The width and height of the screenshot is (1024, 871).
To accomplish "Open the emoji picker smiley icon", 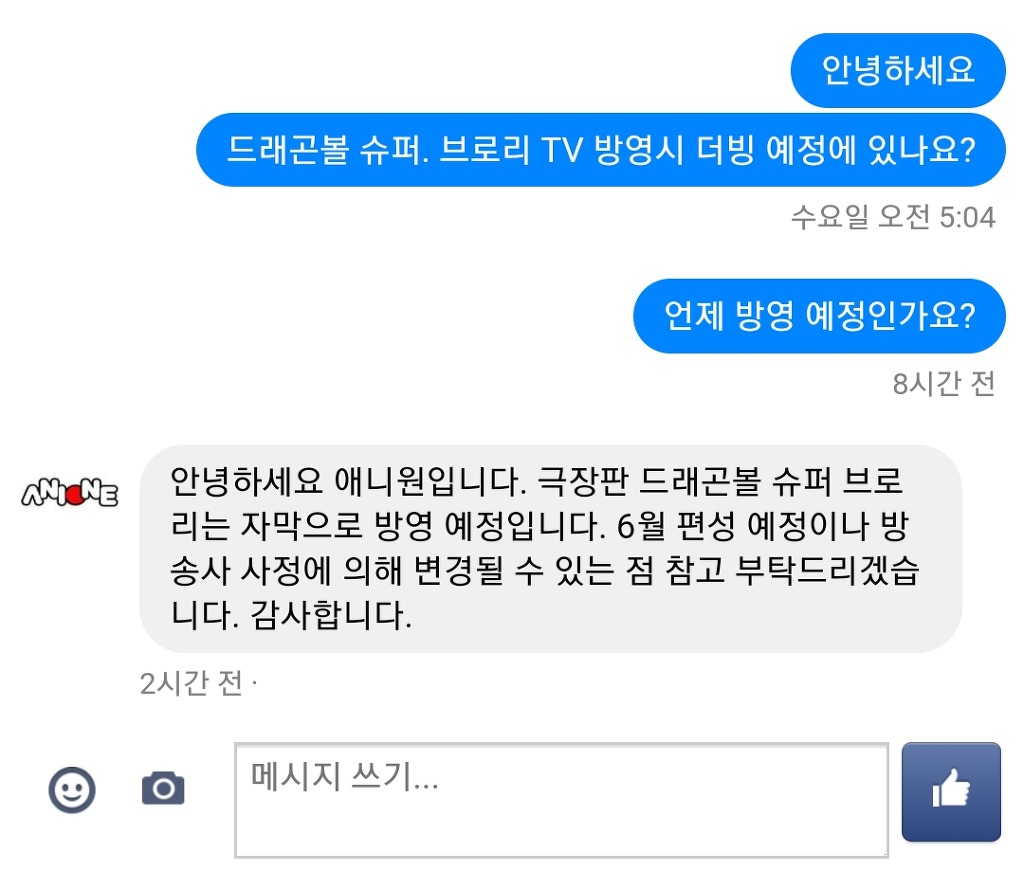I will tap(72, 790).
